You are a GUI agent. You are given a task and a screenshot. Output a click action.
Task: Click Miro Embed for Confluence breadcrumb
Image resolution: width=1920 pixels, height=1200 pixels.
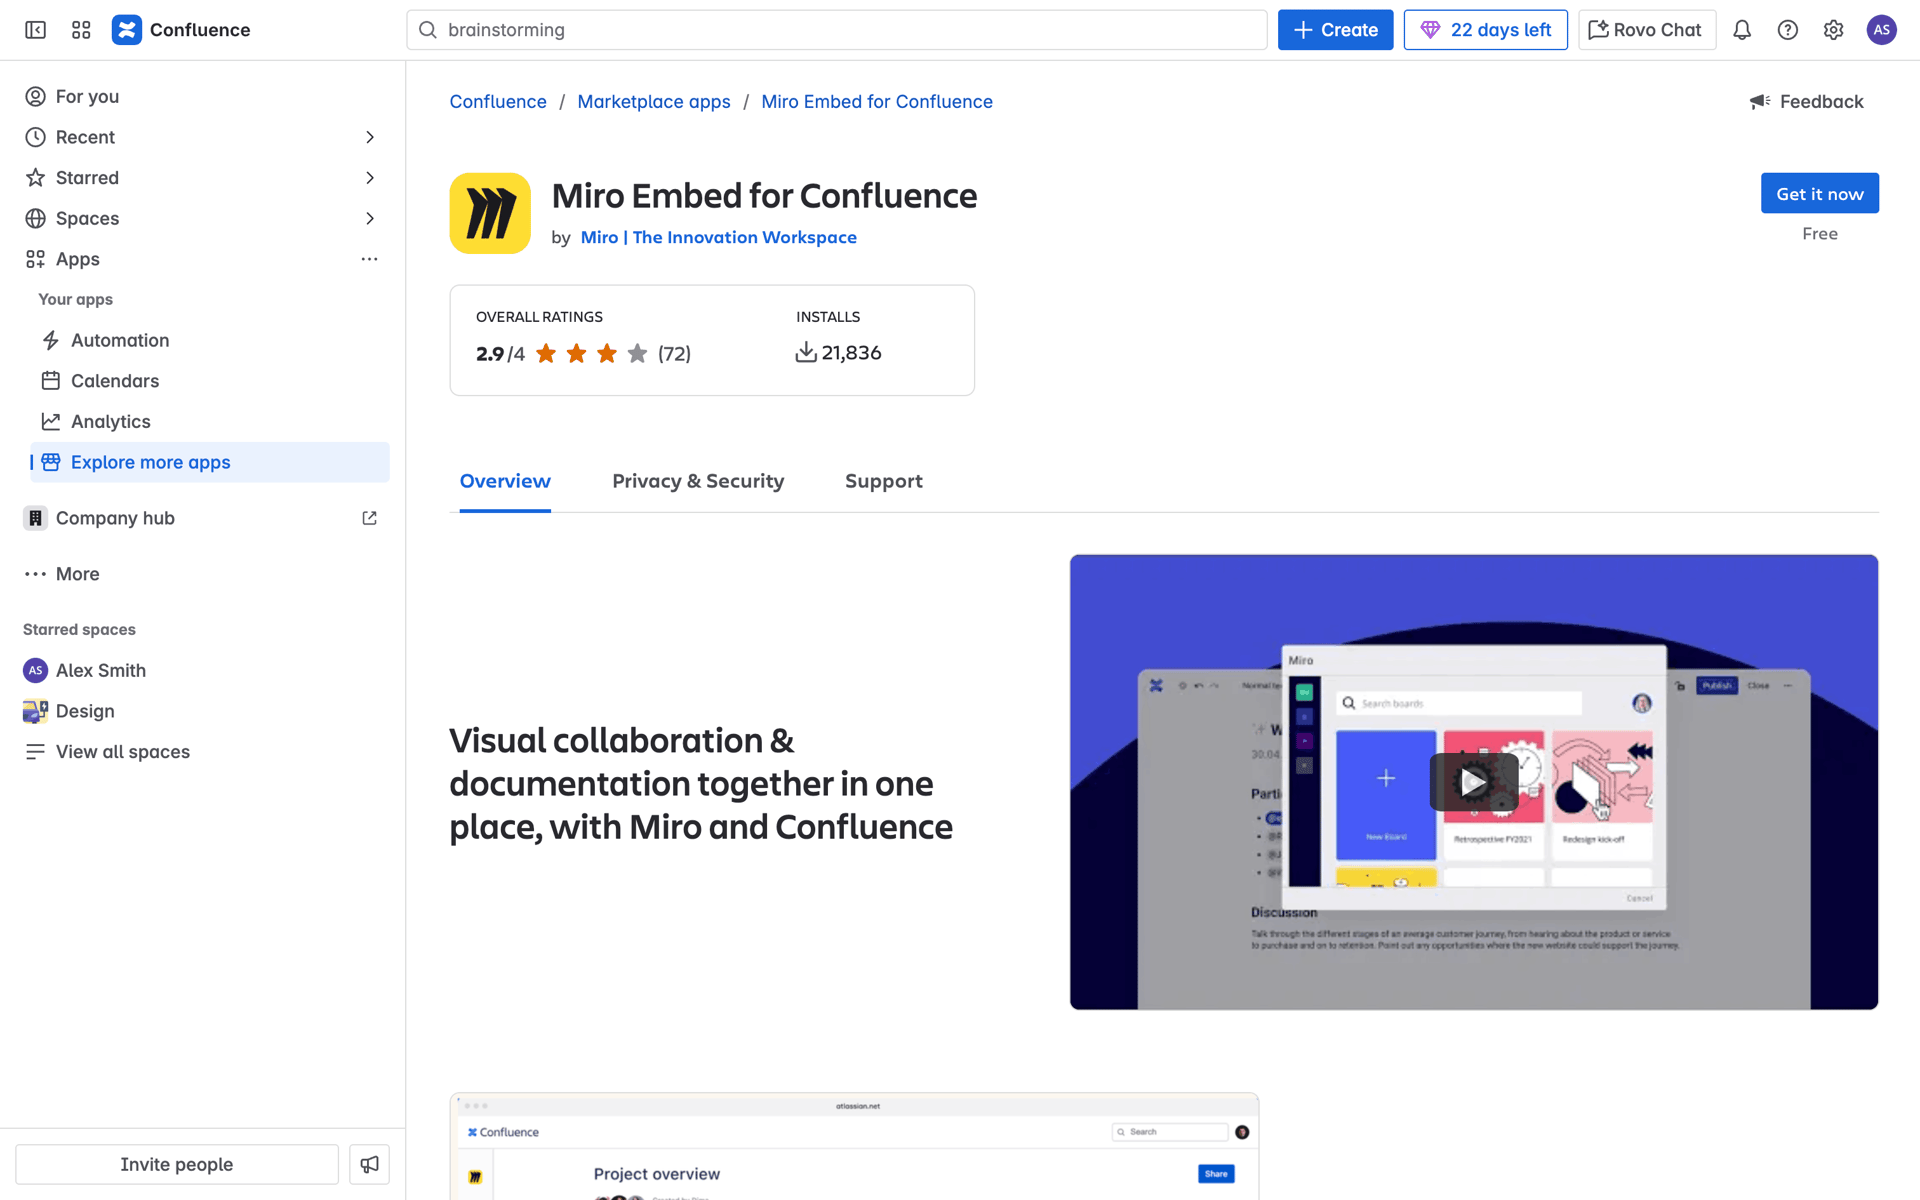tap(877, 101)
